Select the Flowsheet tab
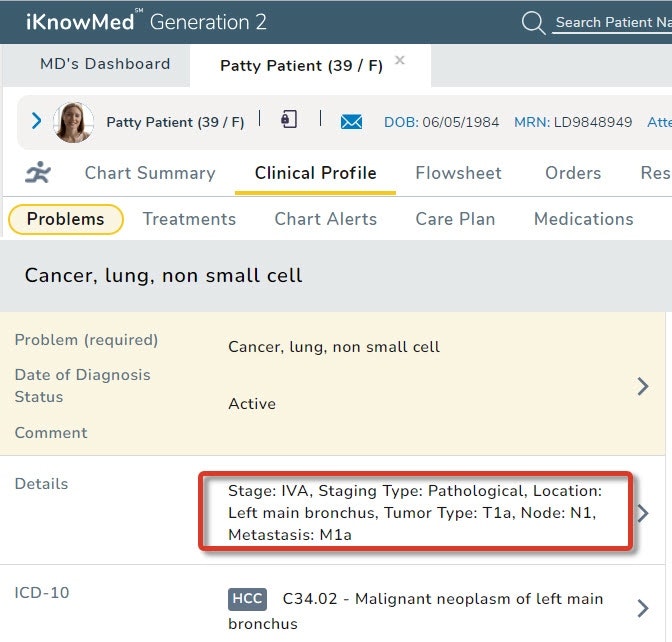The width and height of the screenshot is (672, 642). click(x=458, y=173)
